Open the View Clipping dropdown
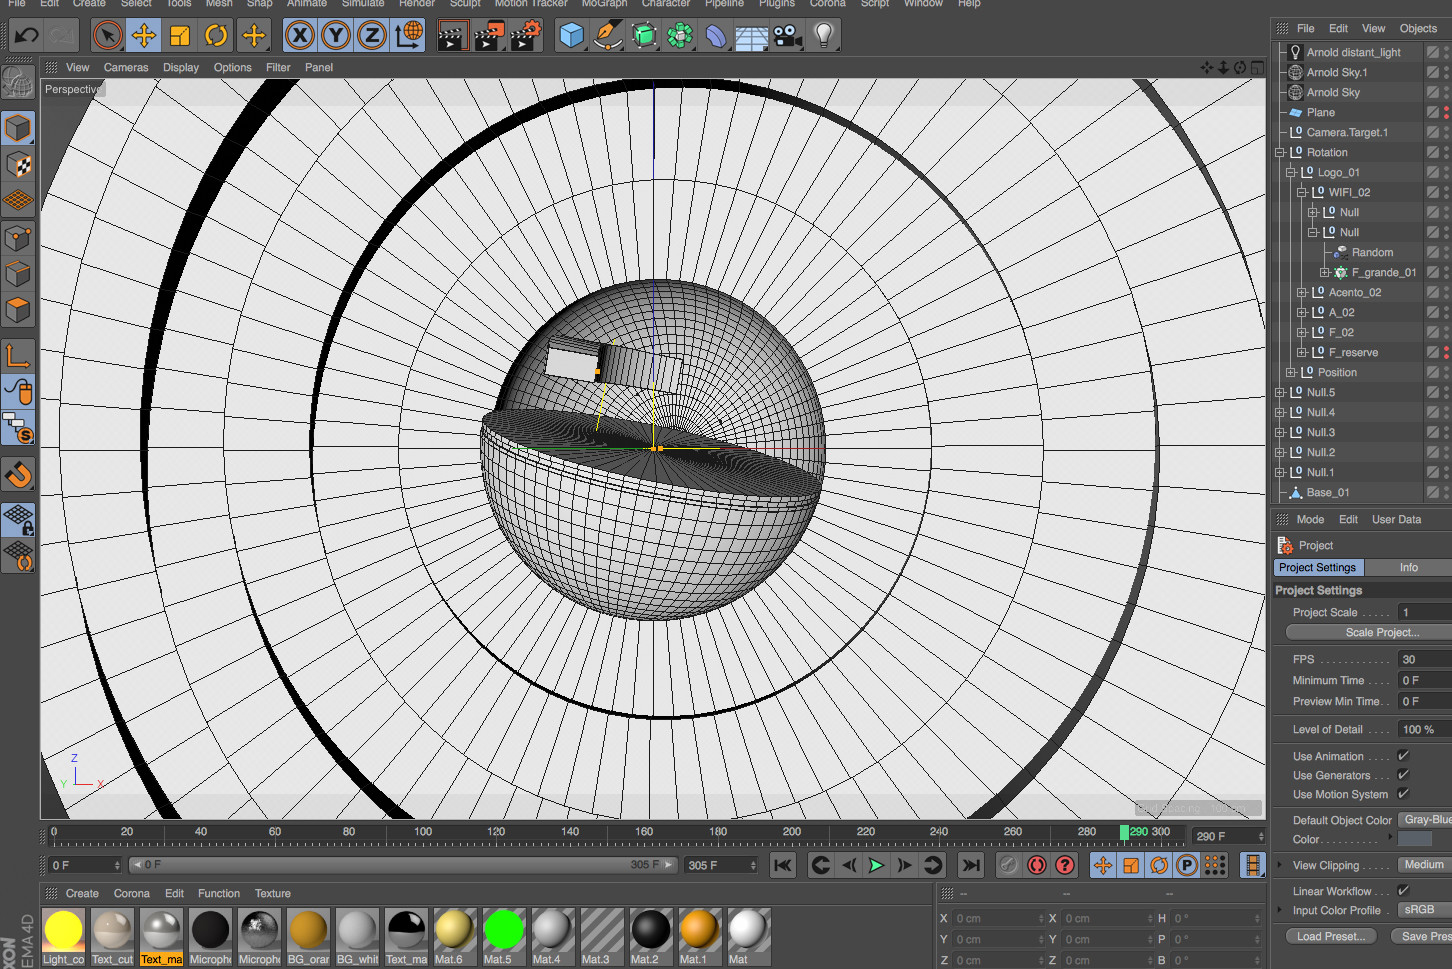 point(1424,865)
